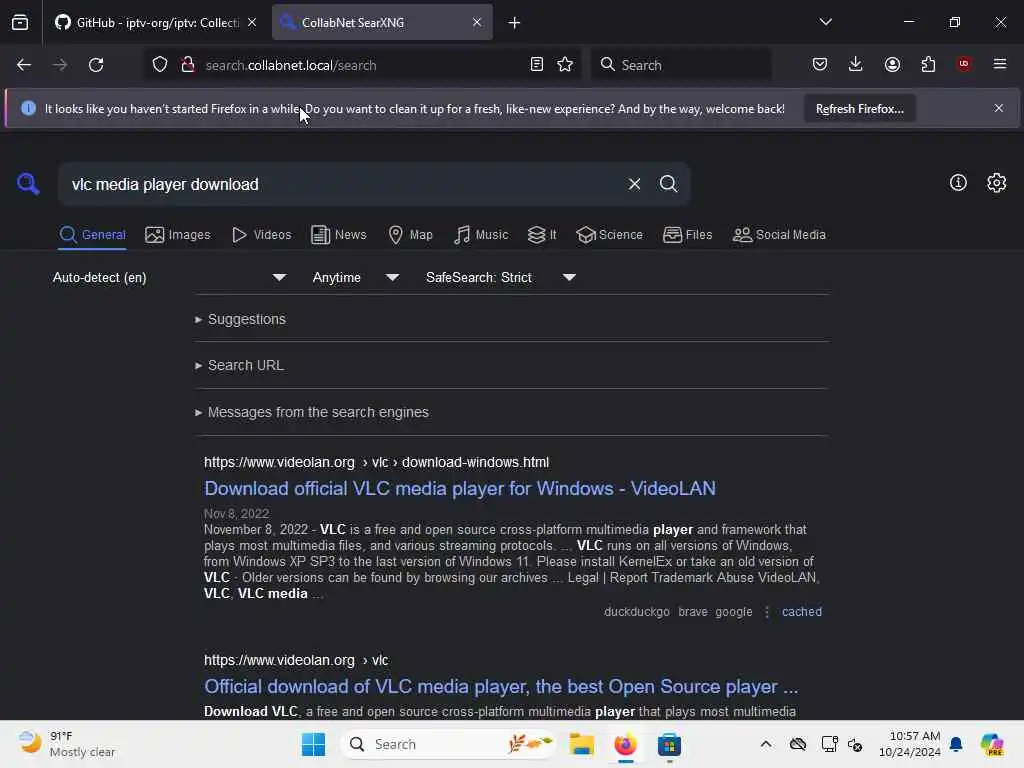Click the Firefox View tab-list icon

[20, 22]
